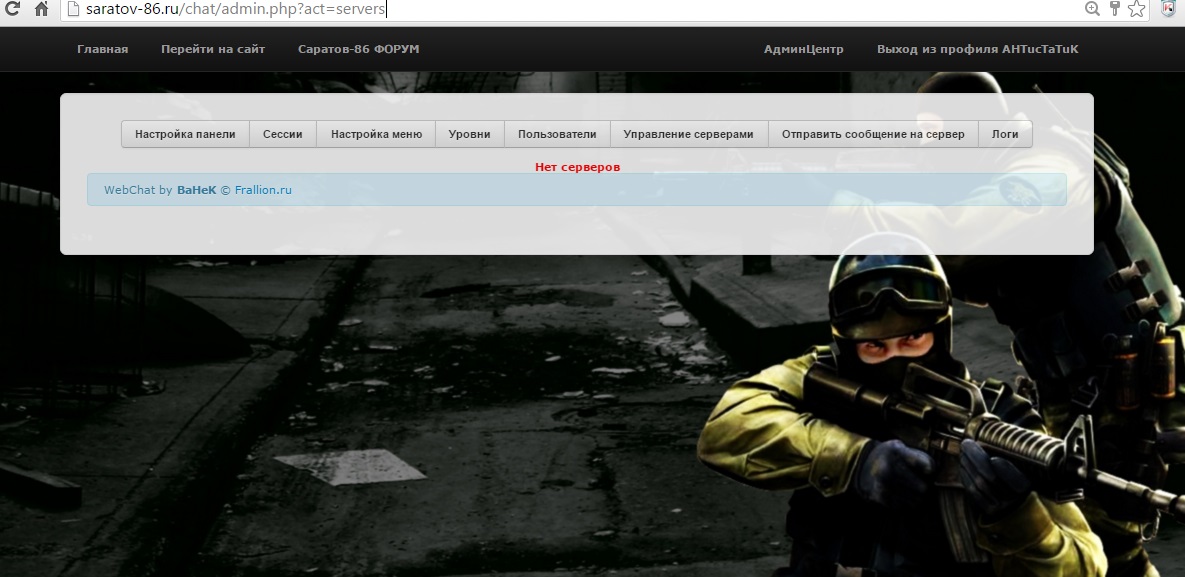This screenshot has width=1185, height=577.
Task: Open АдминЦентр in the top bar
Action: (803, 49)
